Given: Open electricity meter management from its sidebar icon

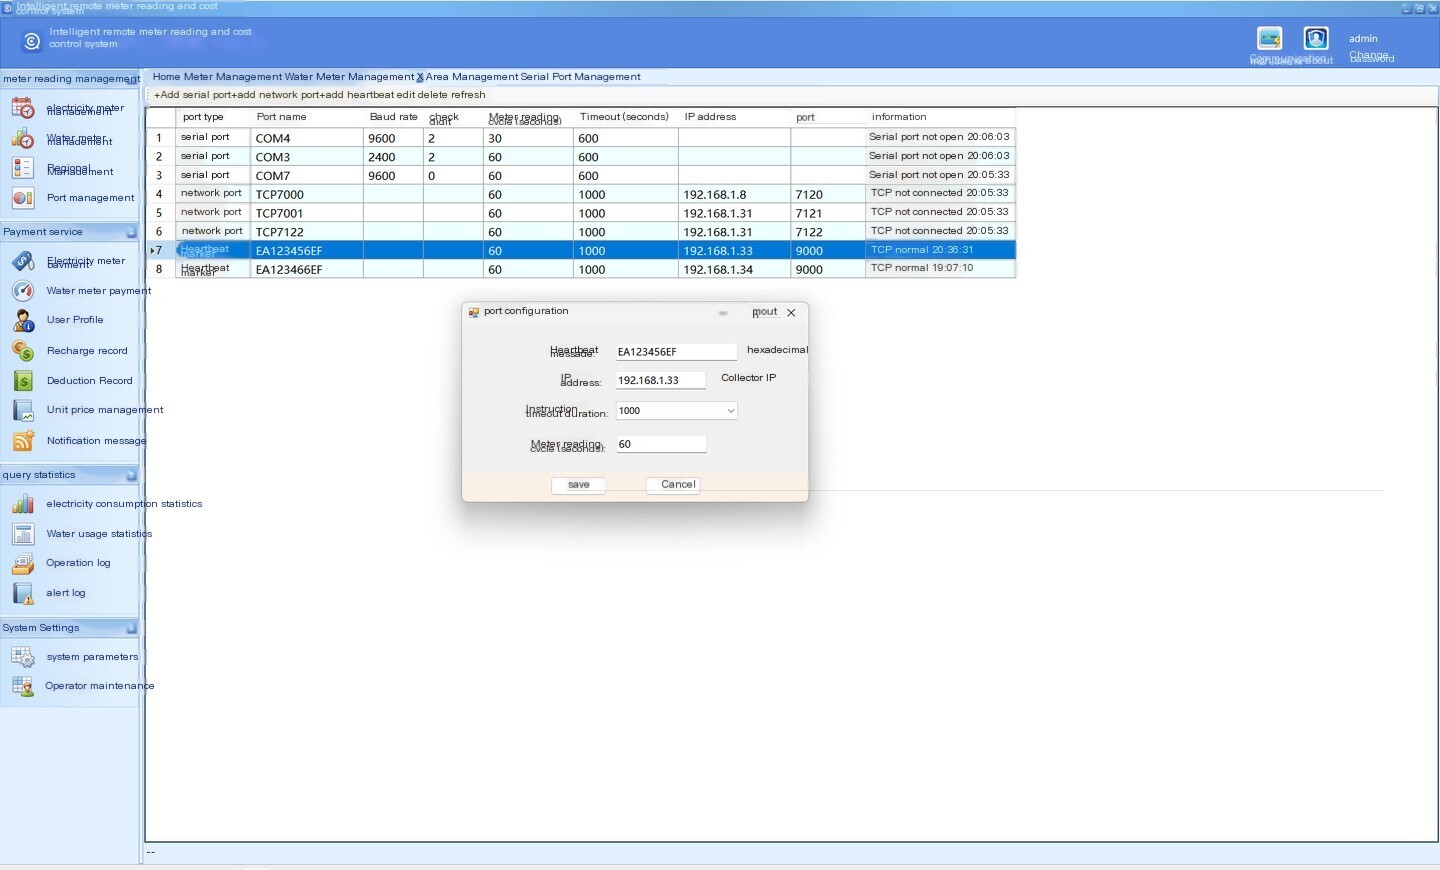Looking at the screenshot, I should pos(23,108).
